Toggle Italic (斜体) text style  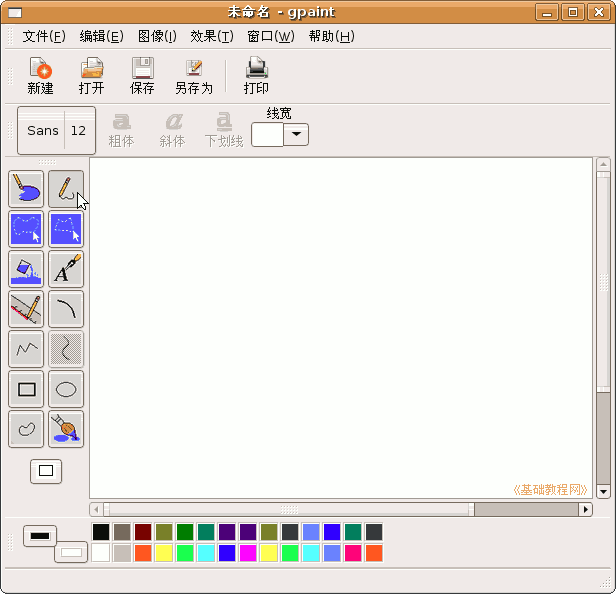(173, 130)
